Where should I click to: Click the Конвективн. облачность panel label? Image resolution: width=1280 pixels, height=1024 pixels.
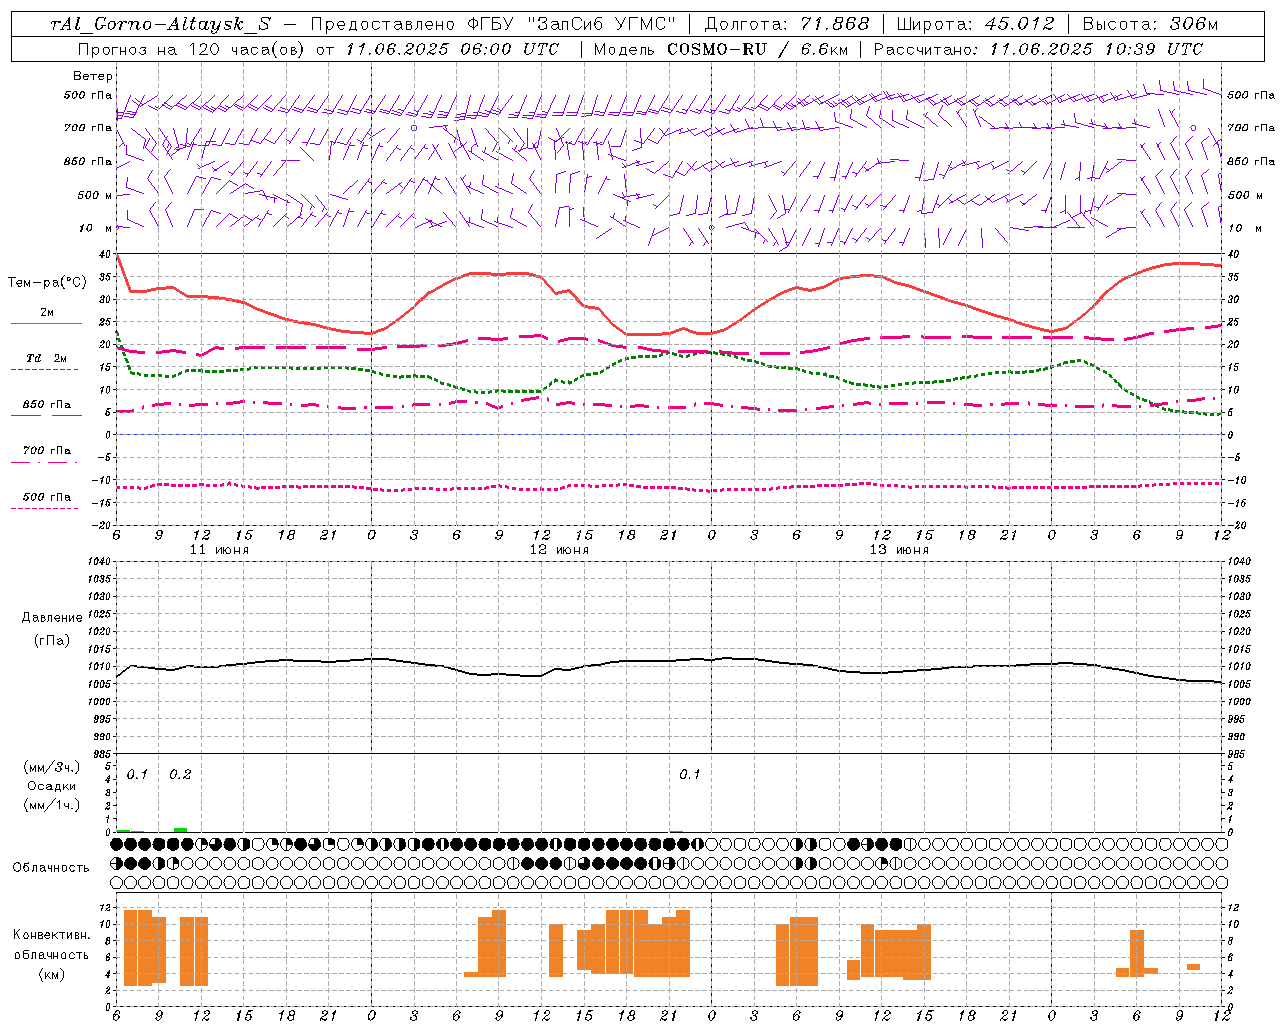coord(51,945)
